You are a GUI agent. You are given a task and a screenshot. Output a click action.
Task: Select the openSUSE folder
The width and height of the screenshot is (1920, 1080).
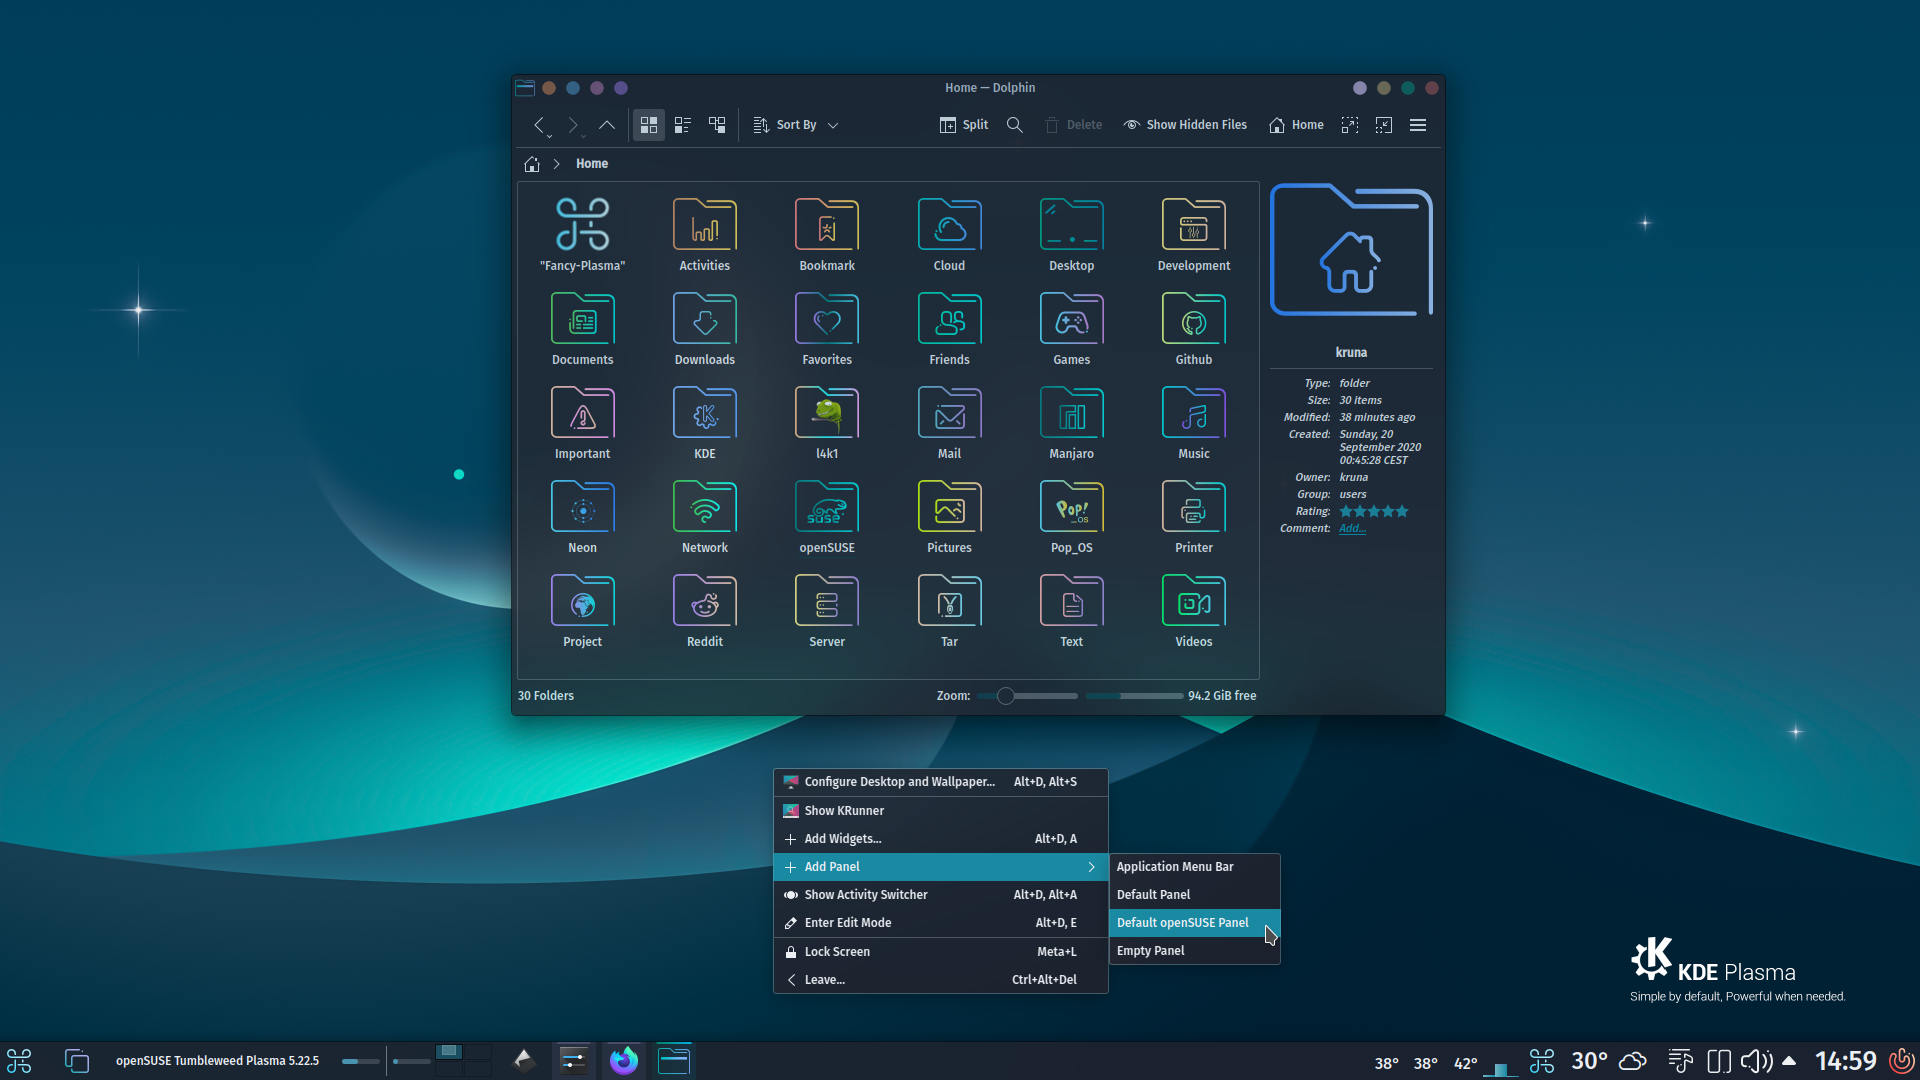coord(827,517)
